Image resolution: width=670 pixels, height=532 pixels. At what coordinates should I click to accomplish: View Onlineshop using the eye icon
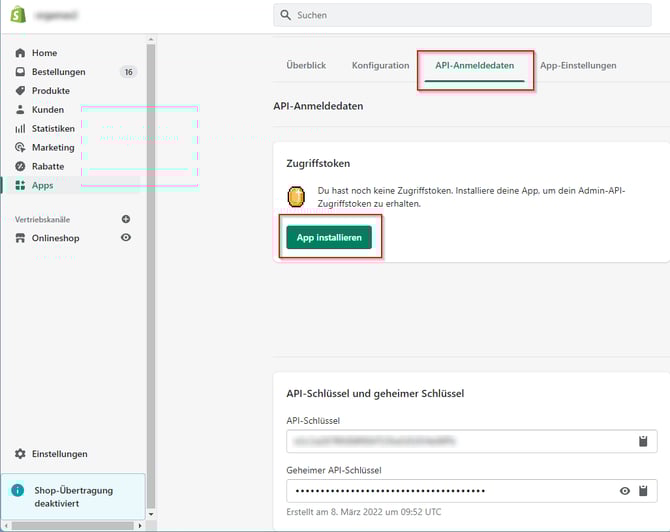tap(126, 238)
